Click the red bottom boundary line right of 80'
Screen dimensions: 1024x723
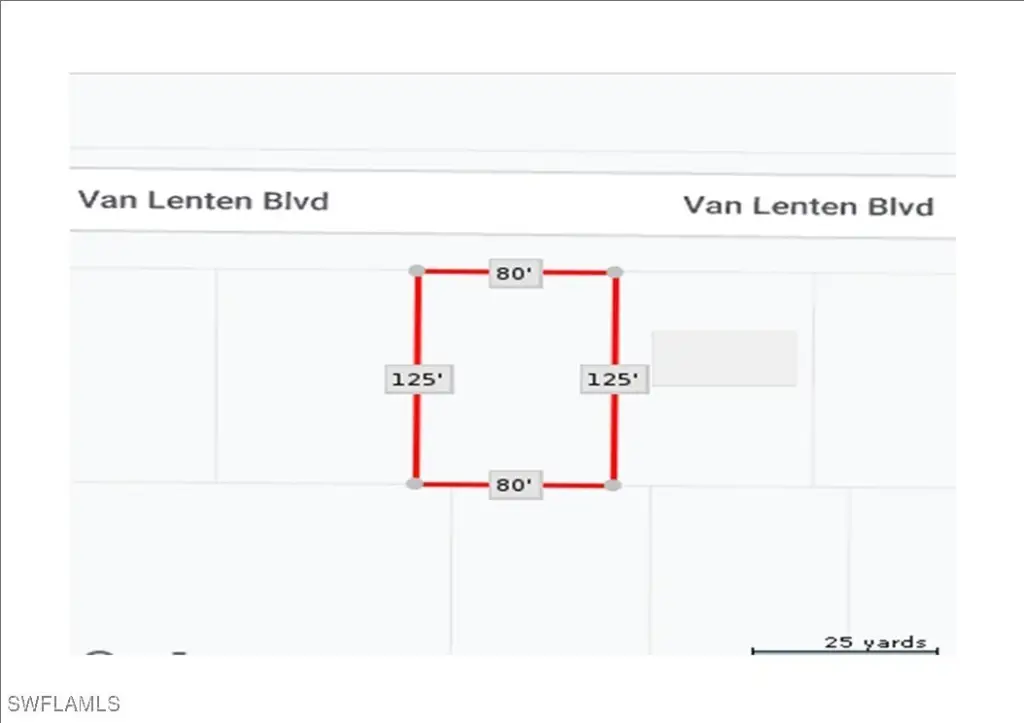[x=577, y=486]
